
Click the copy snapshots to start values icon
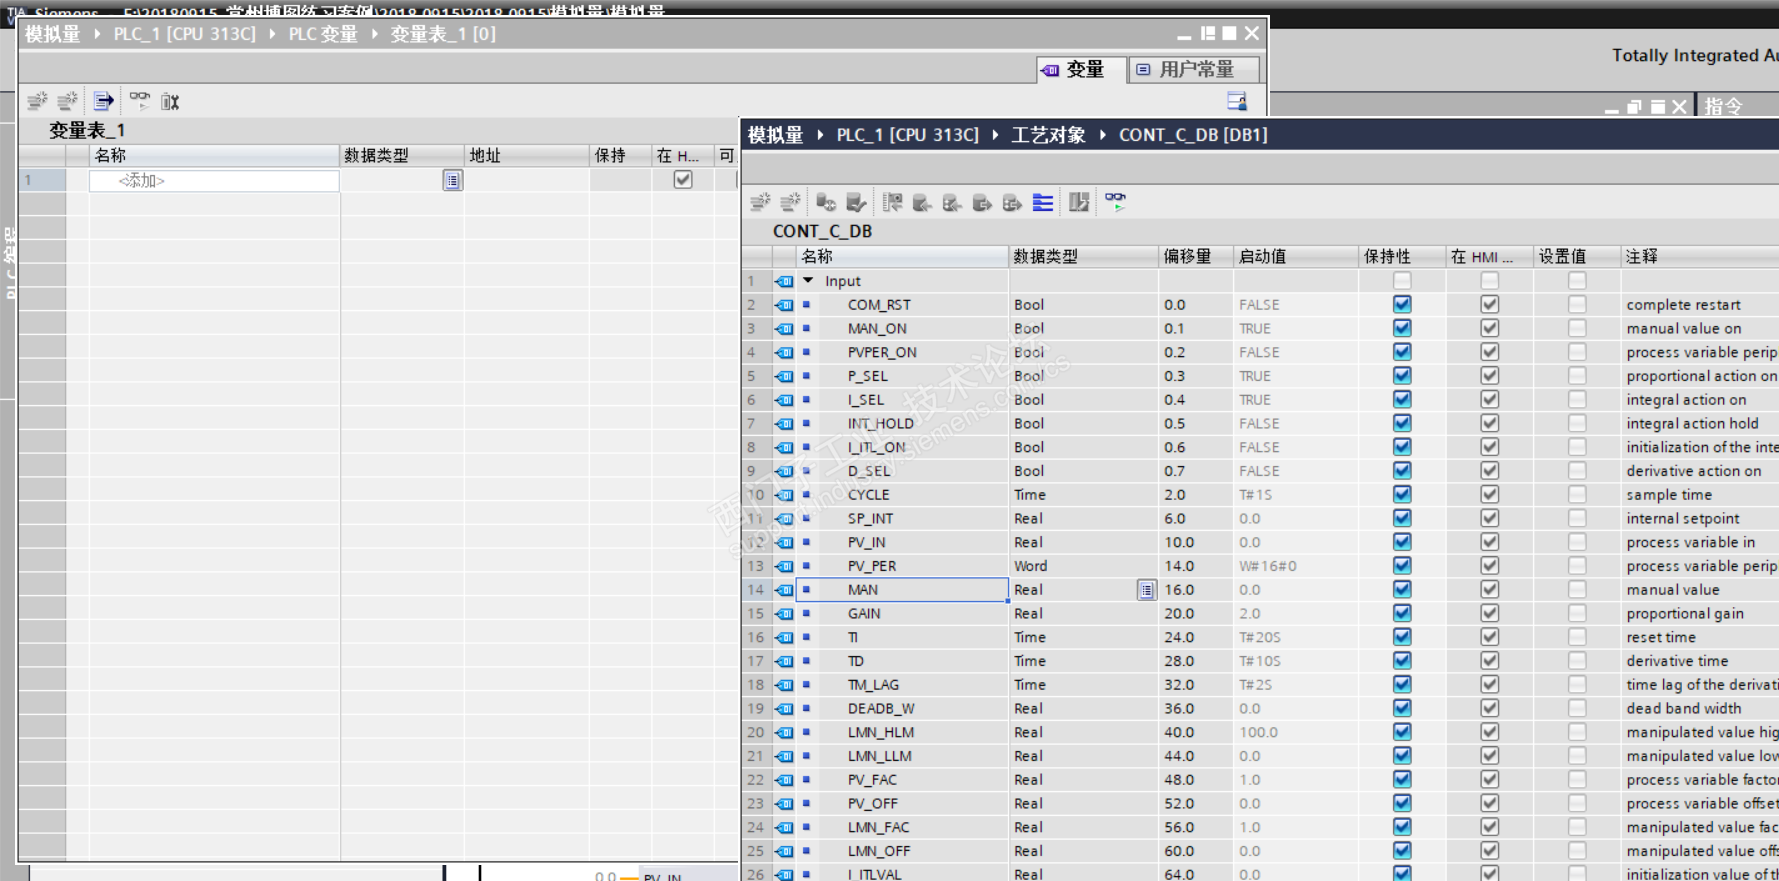point(922,203)
